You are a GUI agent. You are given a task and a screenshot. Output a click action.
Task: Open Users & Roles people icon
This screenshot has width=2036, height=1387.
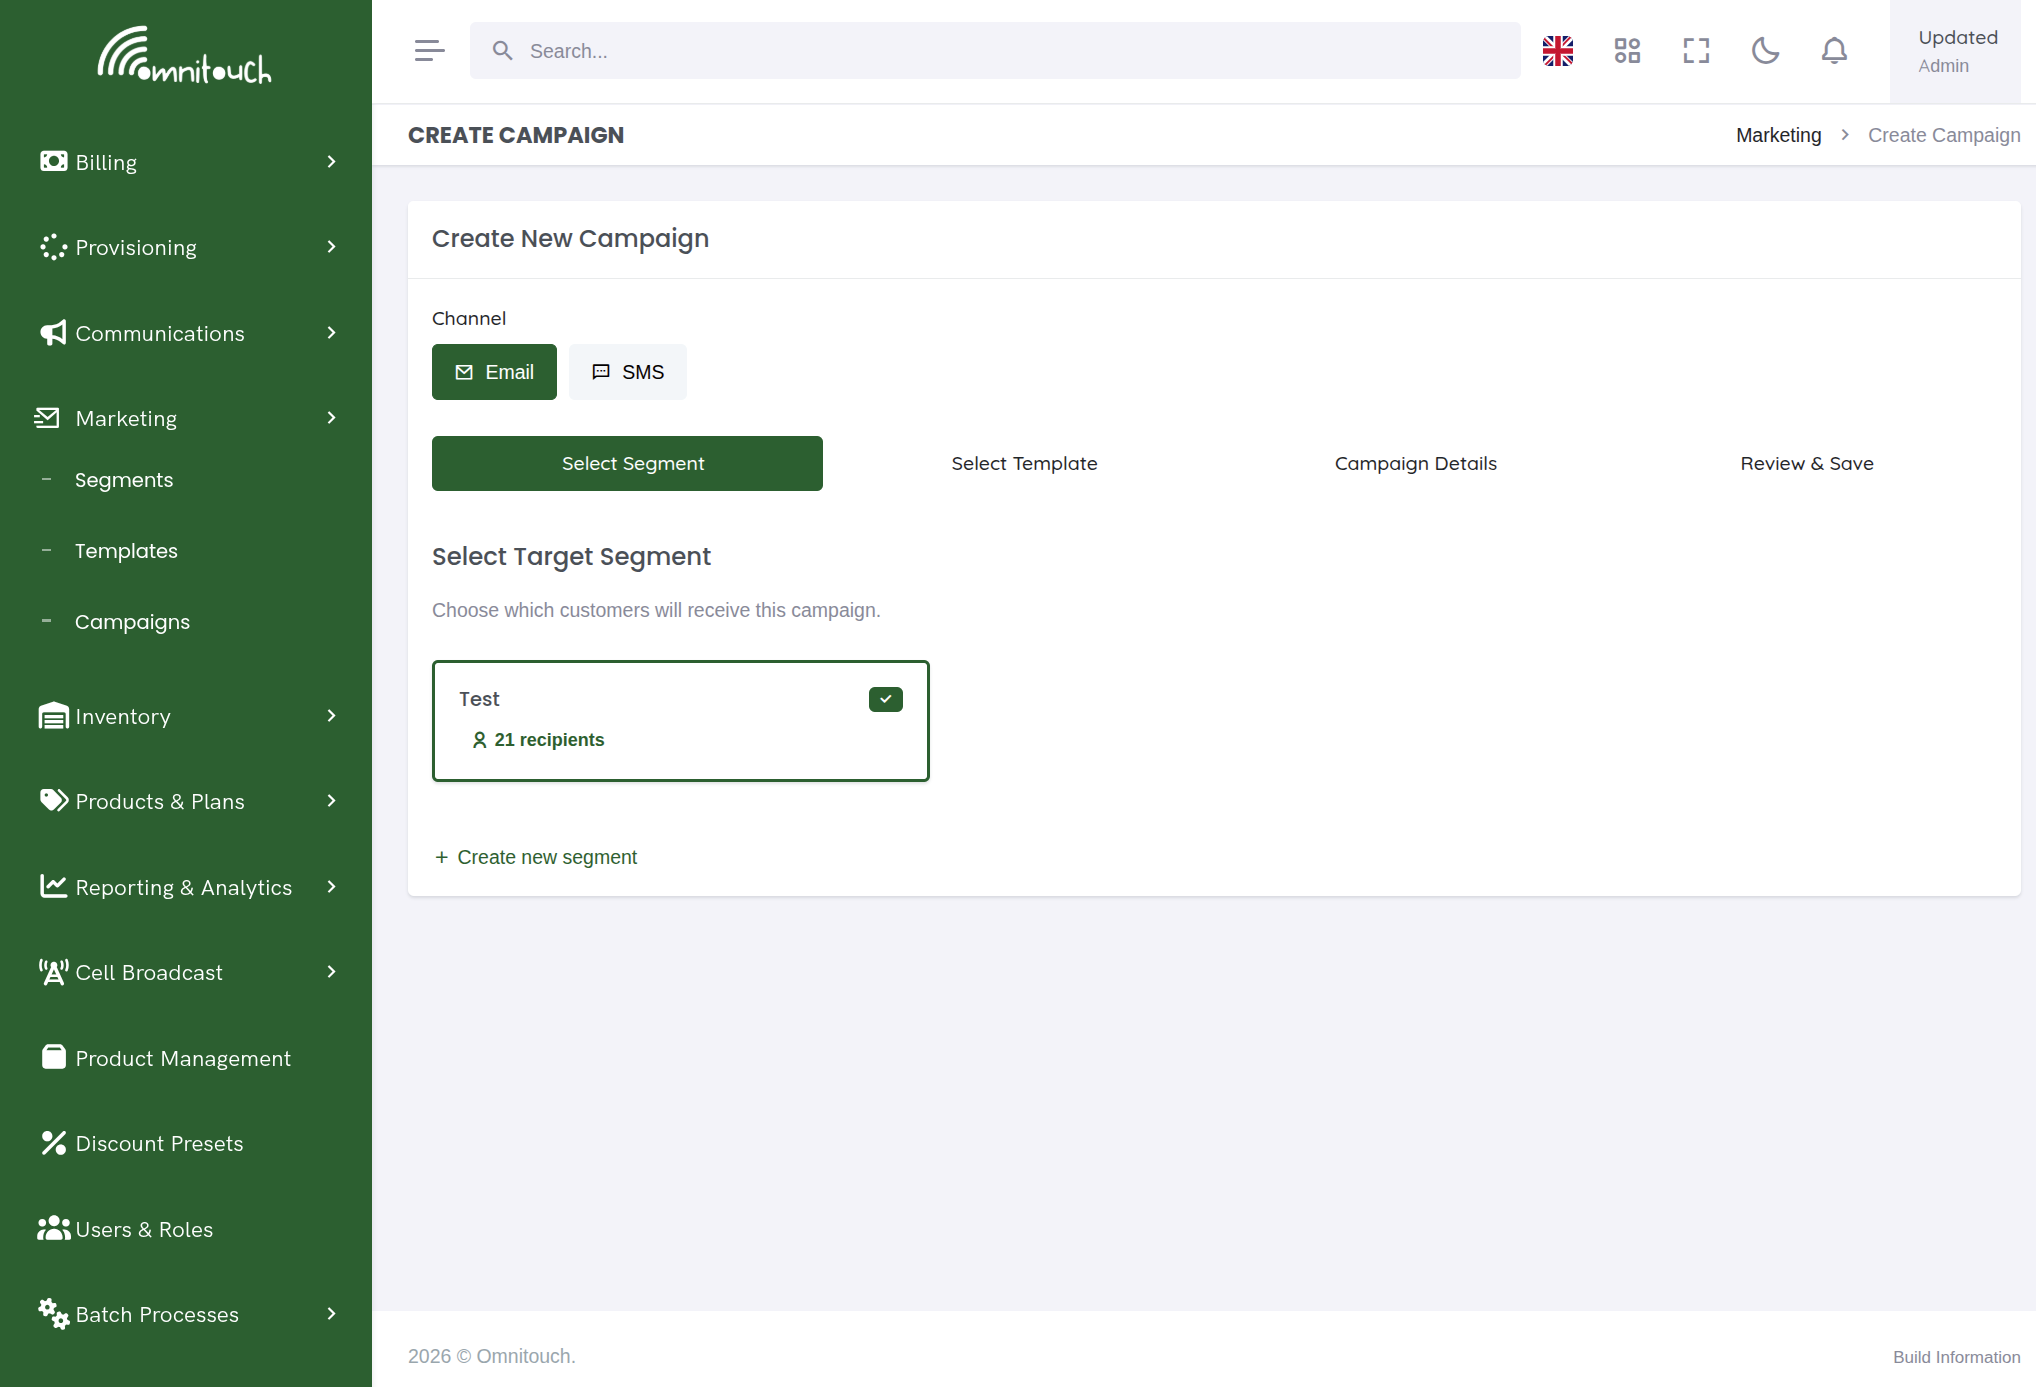point(54,1228)
